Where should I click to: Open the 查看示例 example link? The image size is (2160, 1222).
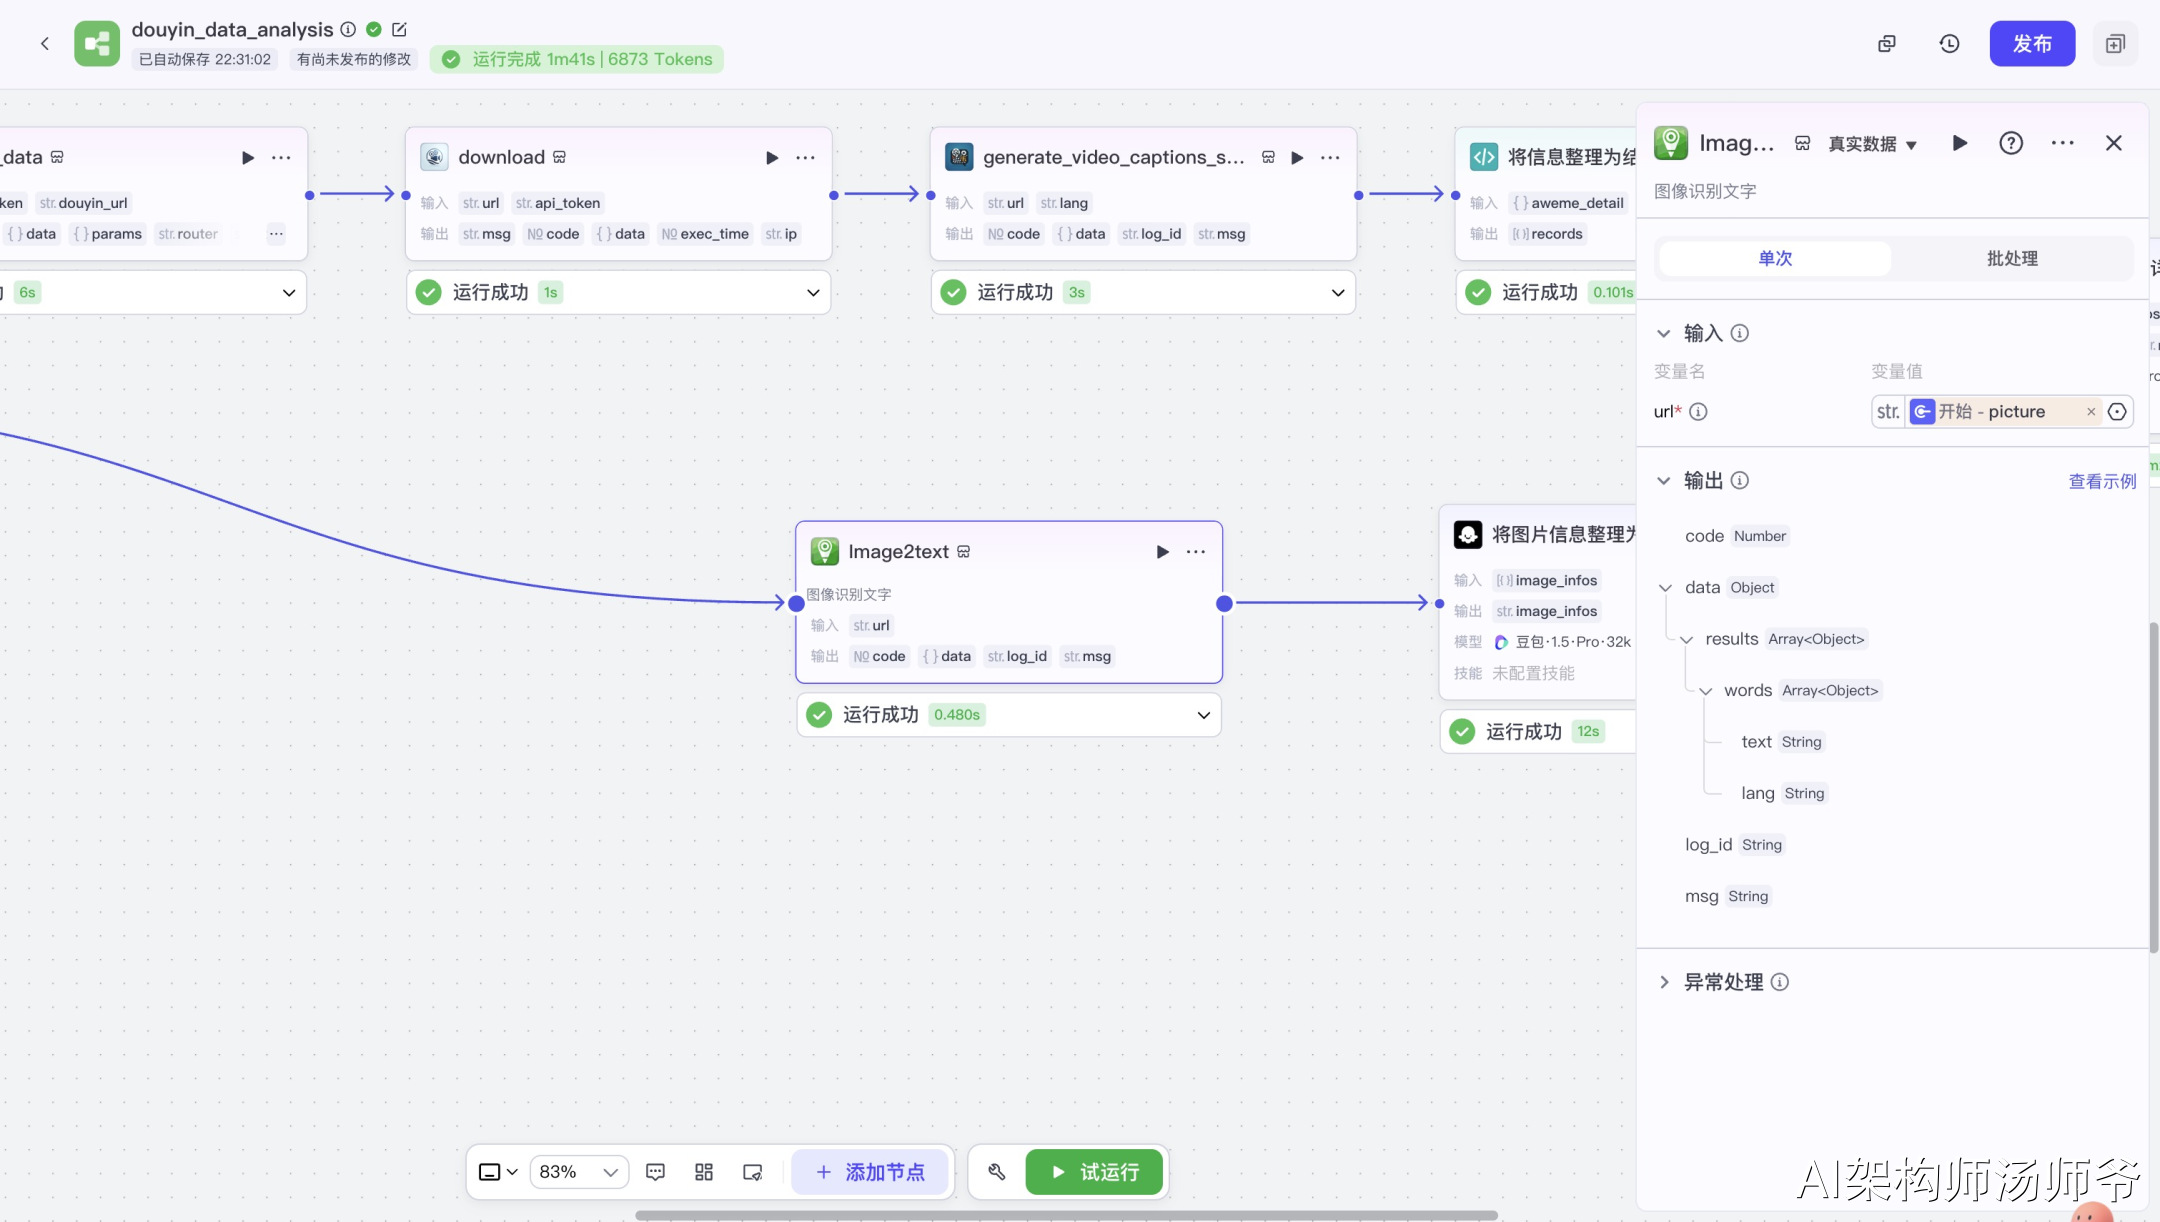2102,481
